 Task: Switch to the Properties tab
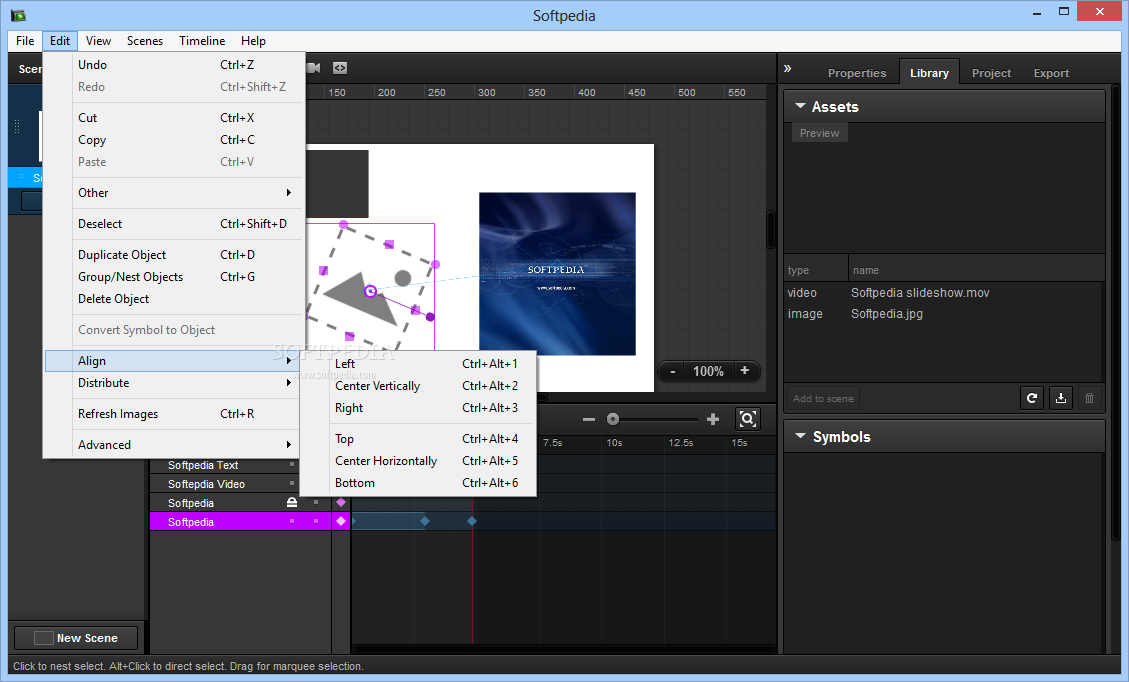coord(857,73)
